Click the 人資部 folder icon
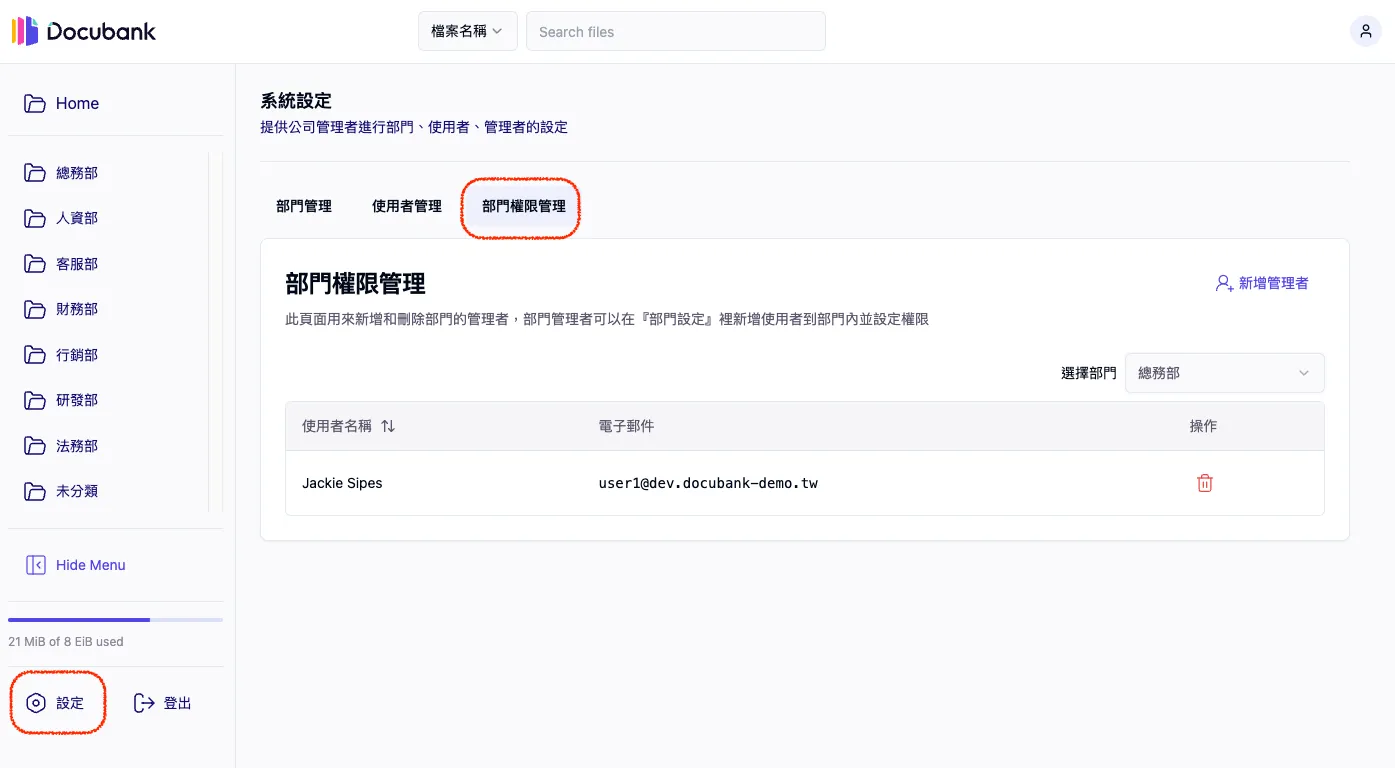Screen dimensions: 1395x768 point(33,218)
